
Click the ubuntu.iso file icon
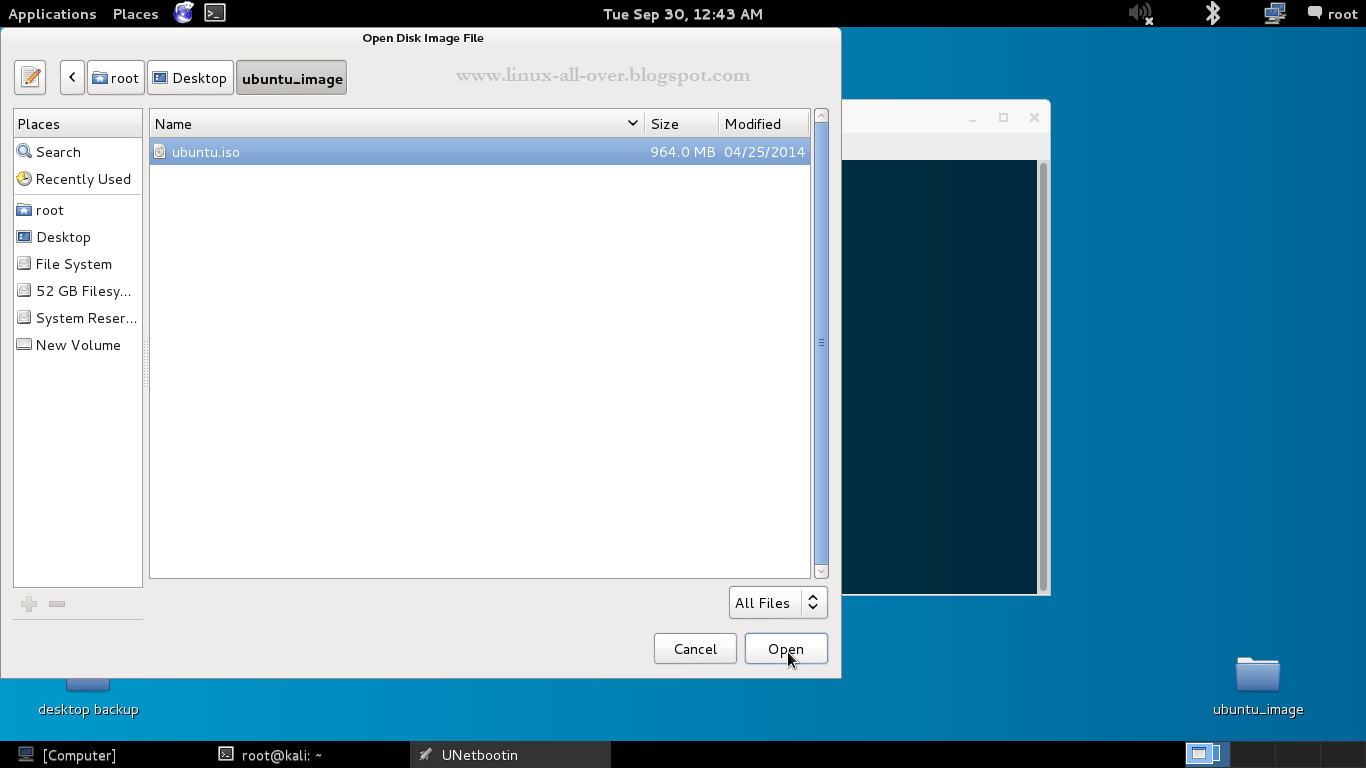point(160,152)
